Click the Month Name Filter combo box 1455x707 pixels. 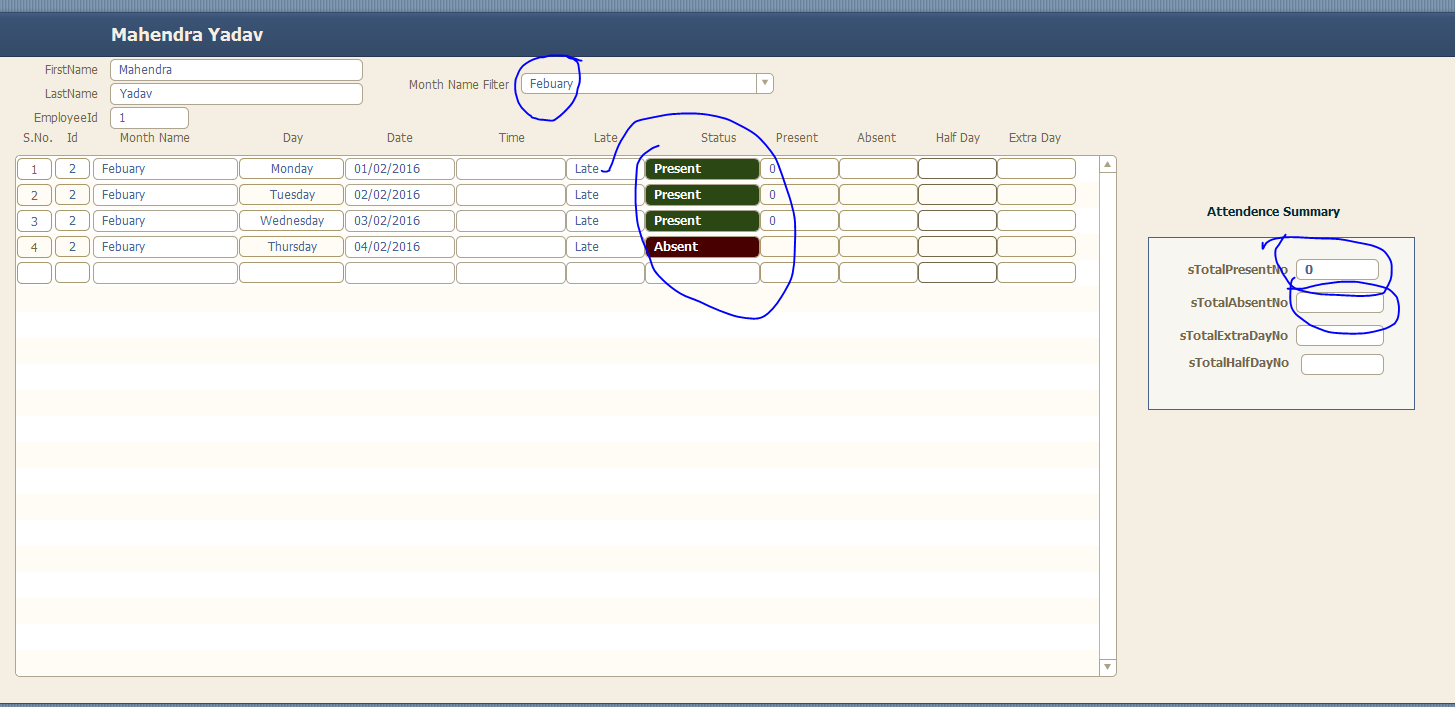point(640,84)
